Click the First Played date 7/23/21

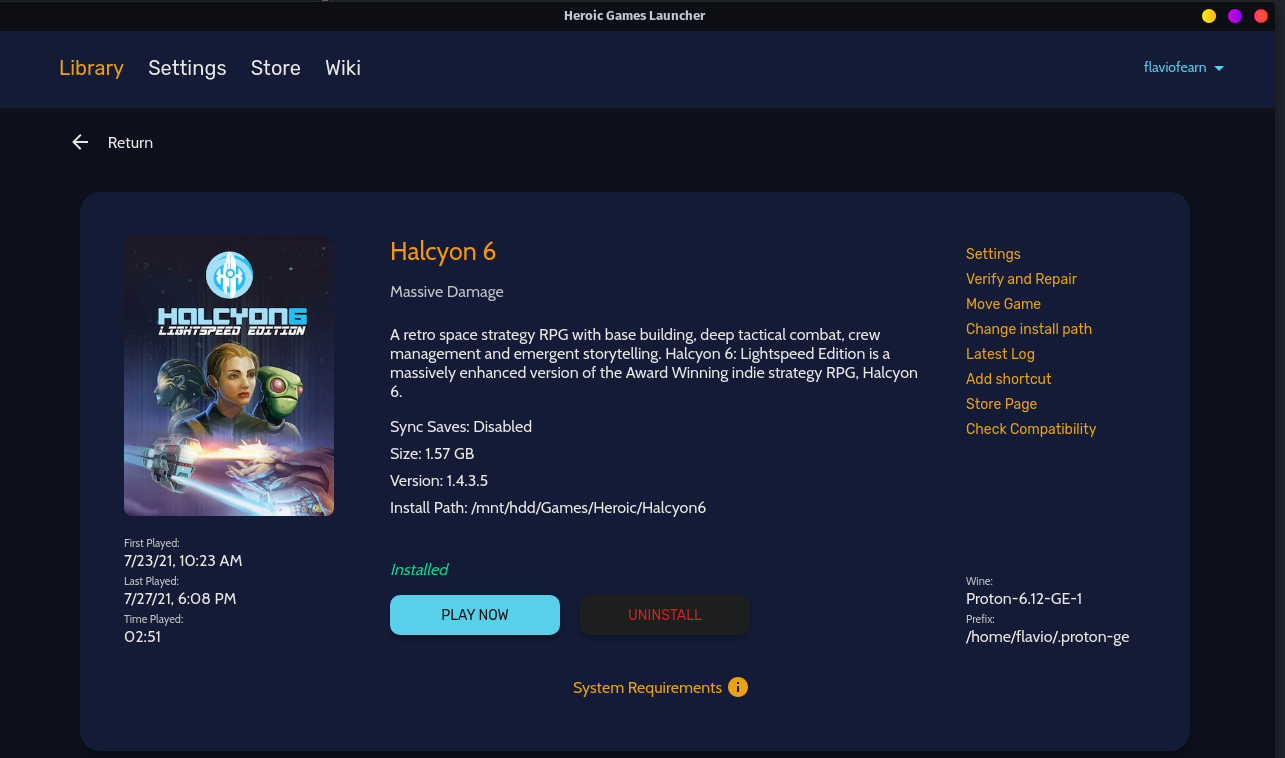coord(183,561)
